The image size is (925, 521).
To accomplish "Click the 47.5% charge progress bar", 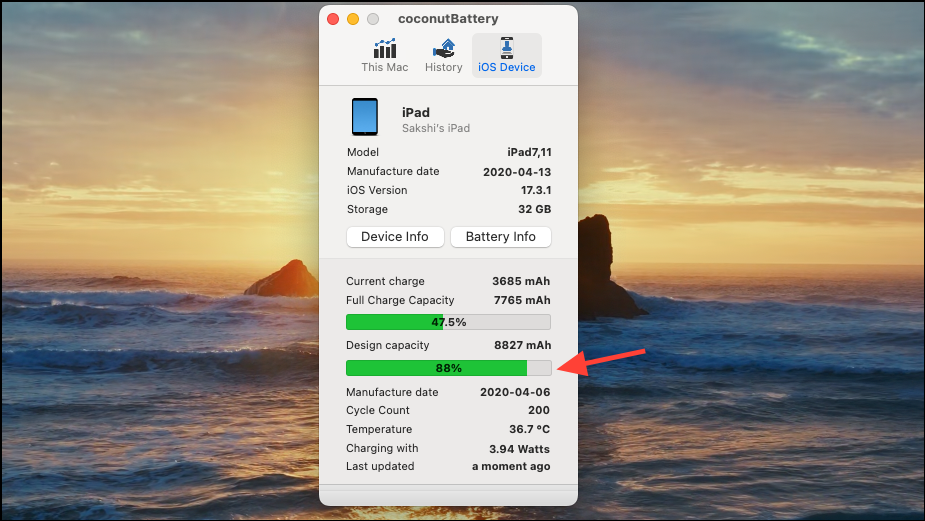I will (x=448, y=322).
